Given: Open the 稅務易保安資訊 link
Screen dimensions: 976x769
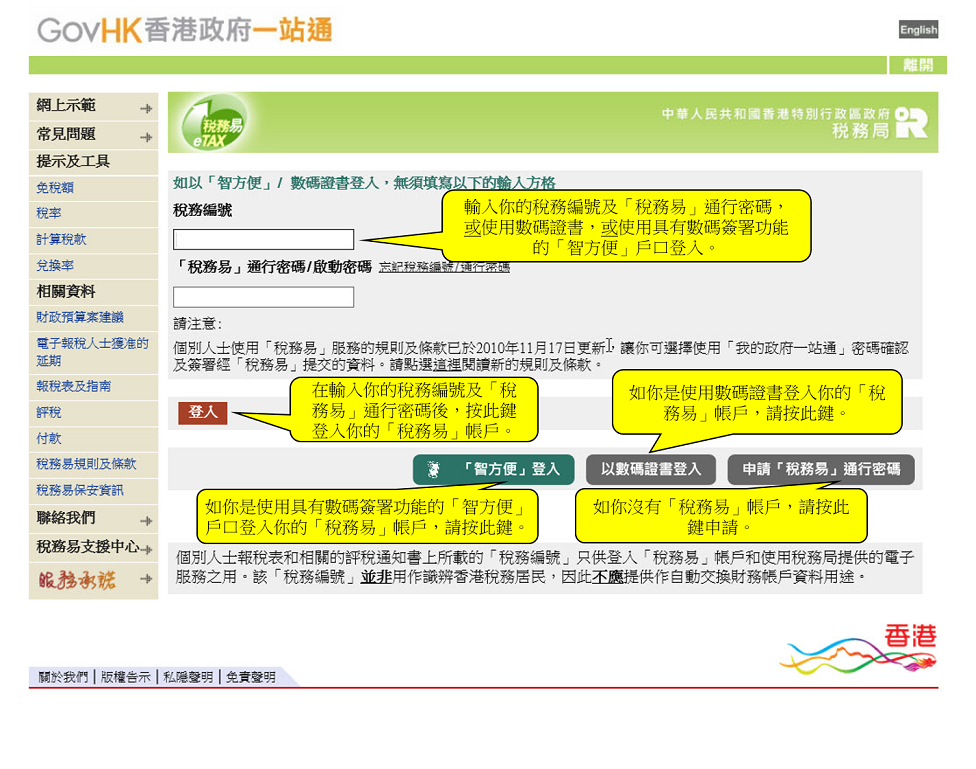Looking at the screenshot, I should point(80,491).
